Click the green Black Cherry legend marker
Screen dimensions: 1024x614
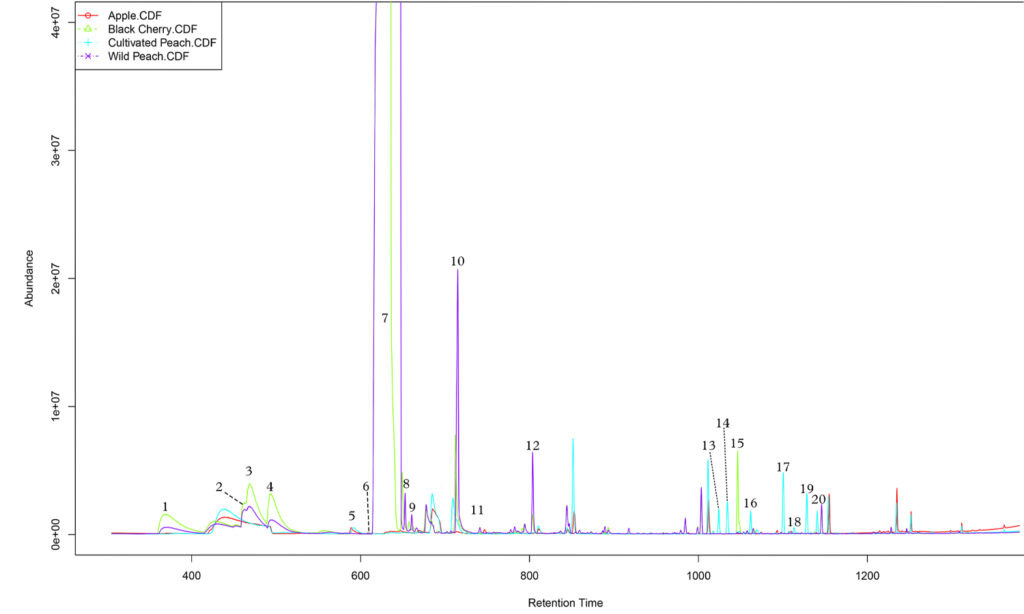coord(88,29)
